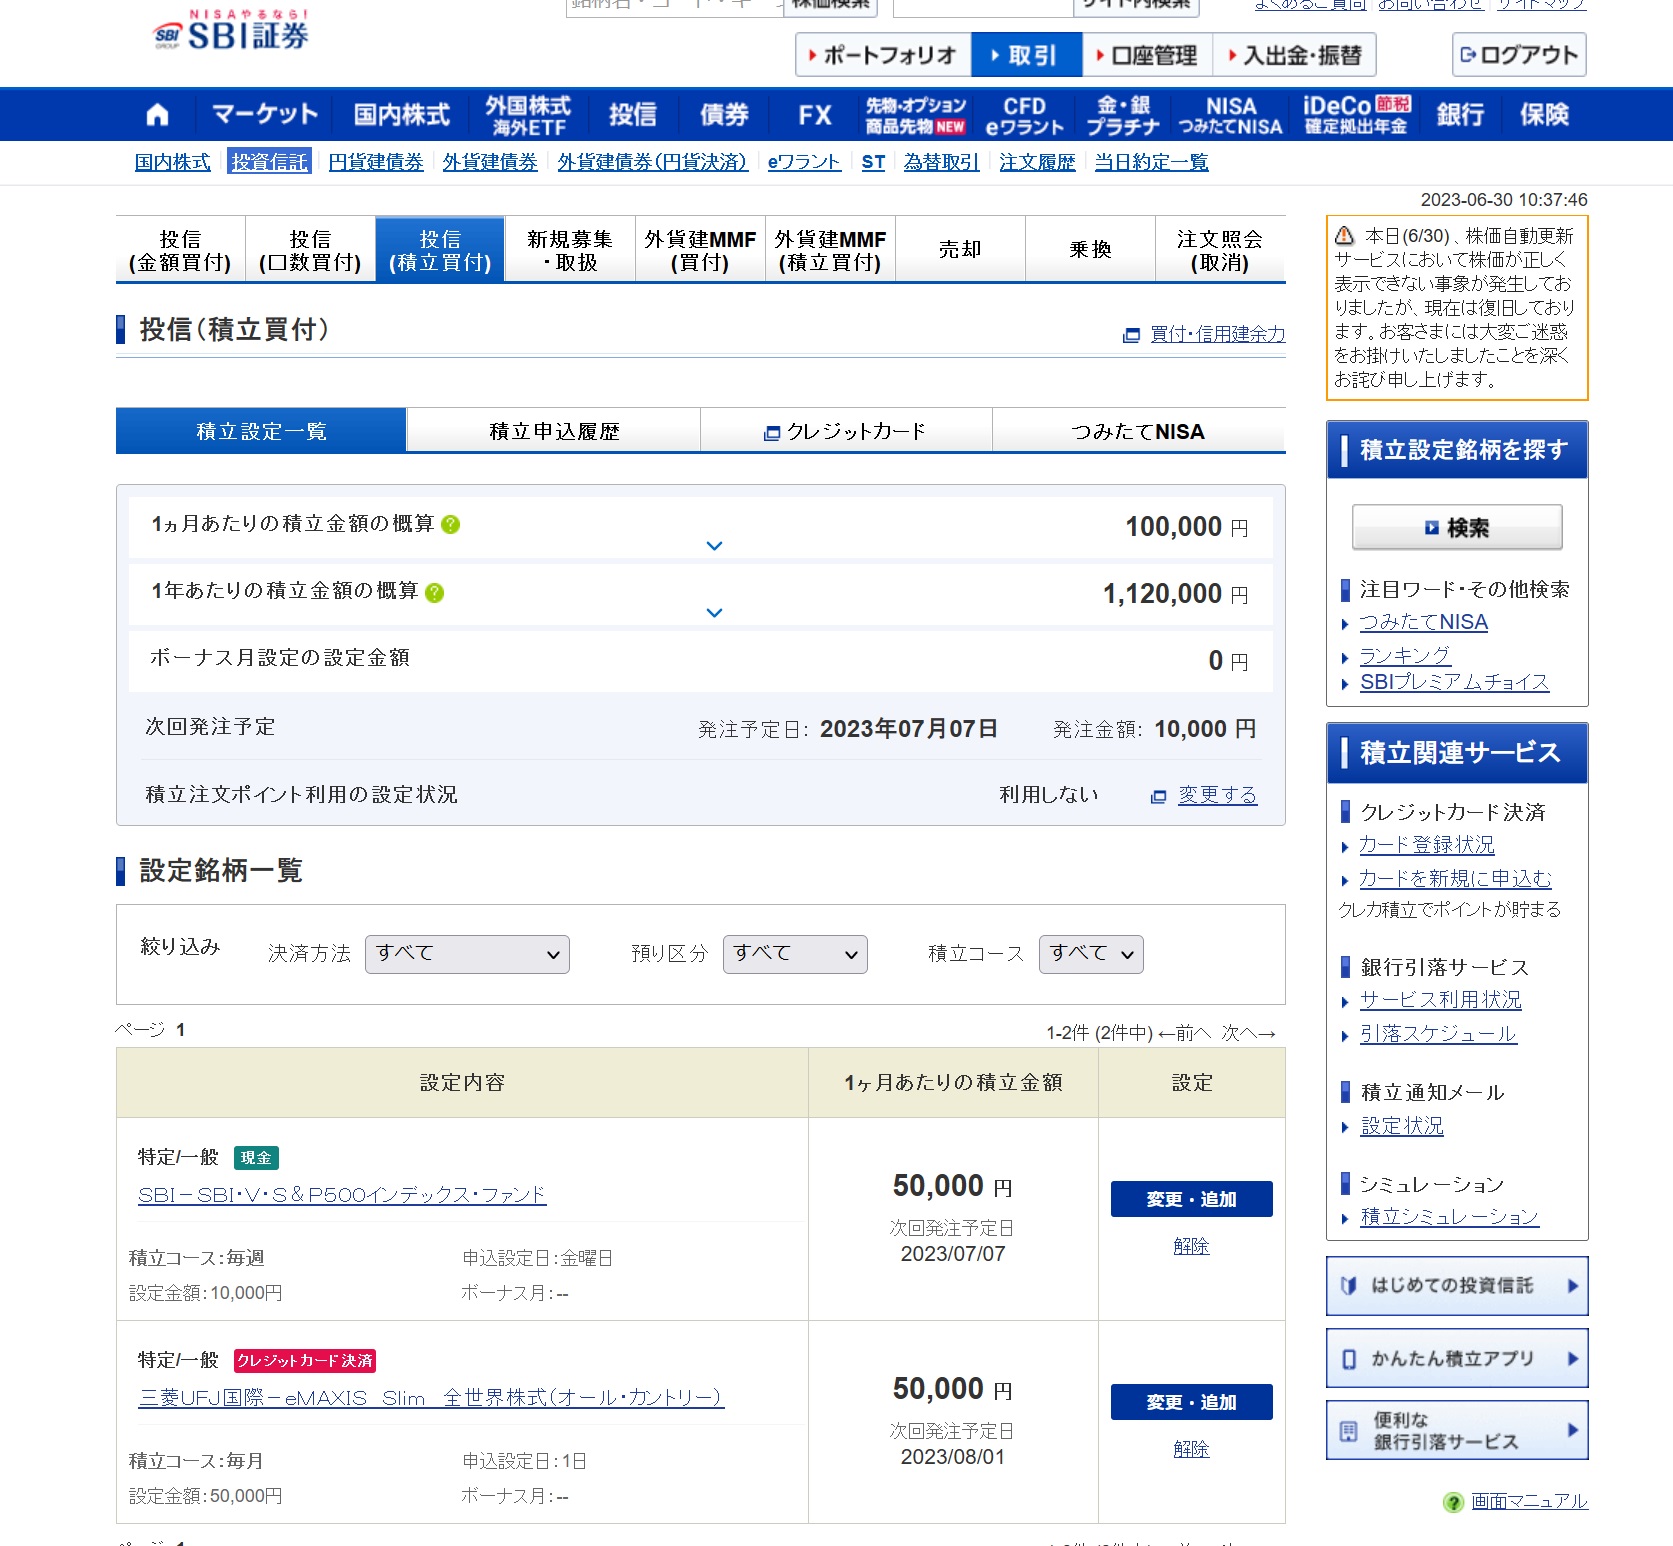Switch to つみたてNISA tab
Screen dimensions: 1673x1546
1138,431
